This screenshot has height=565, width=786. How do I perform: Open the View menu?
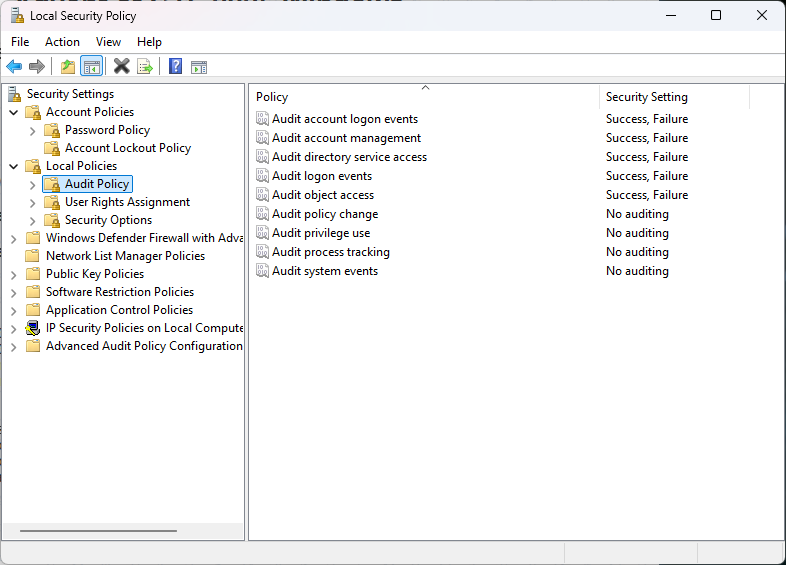pyautogui.click(x=108, y=42)
